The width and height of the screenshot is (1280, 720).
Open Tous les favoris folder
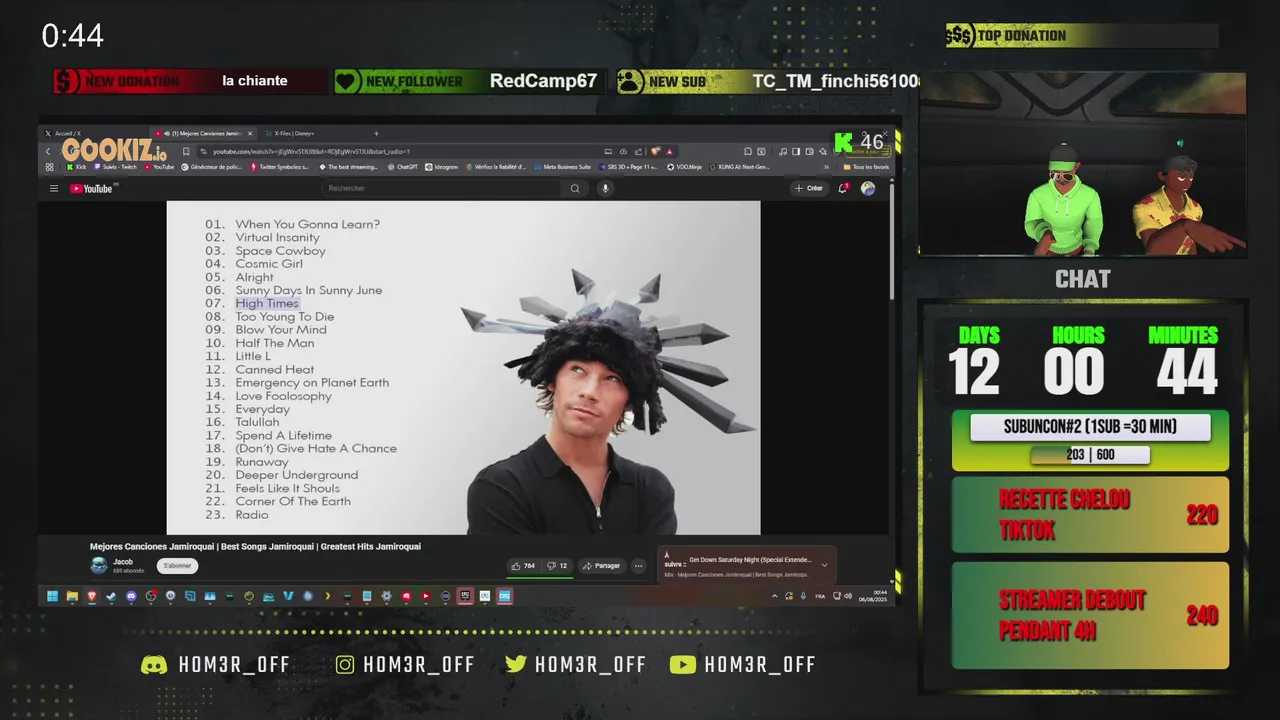tap(866, 167)
